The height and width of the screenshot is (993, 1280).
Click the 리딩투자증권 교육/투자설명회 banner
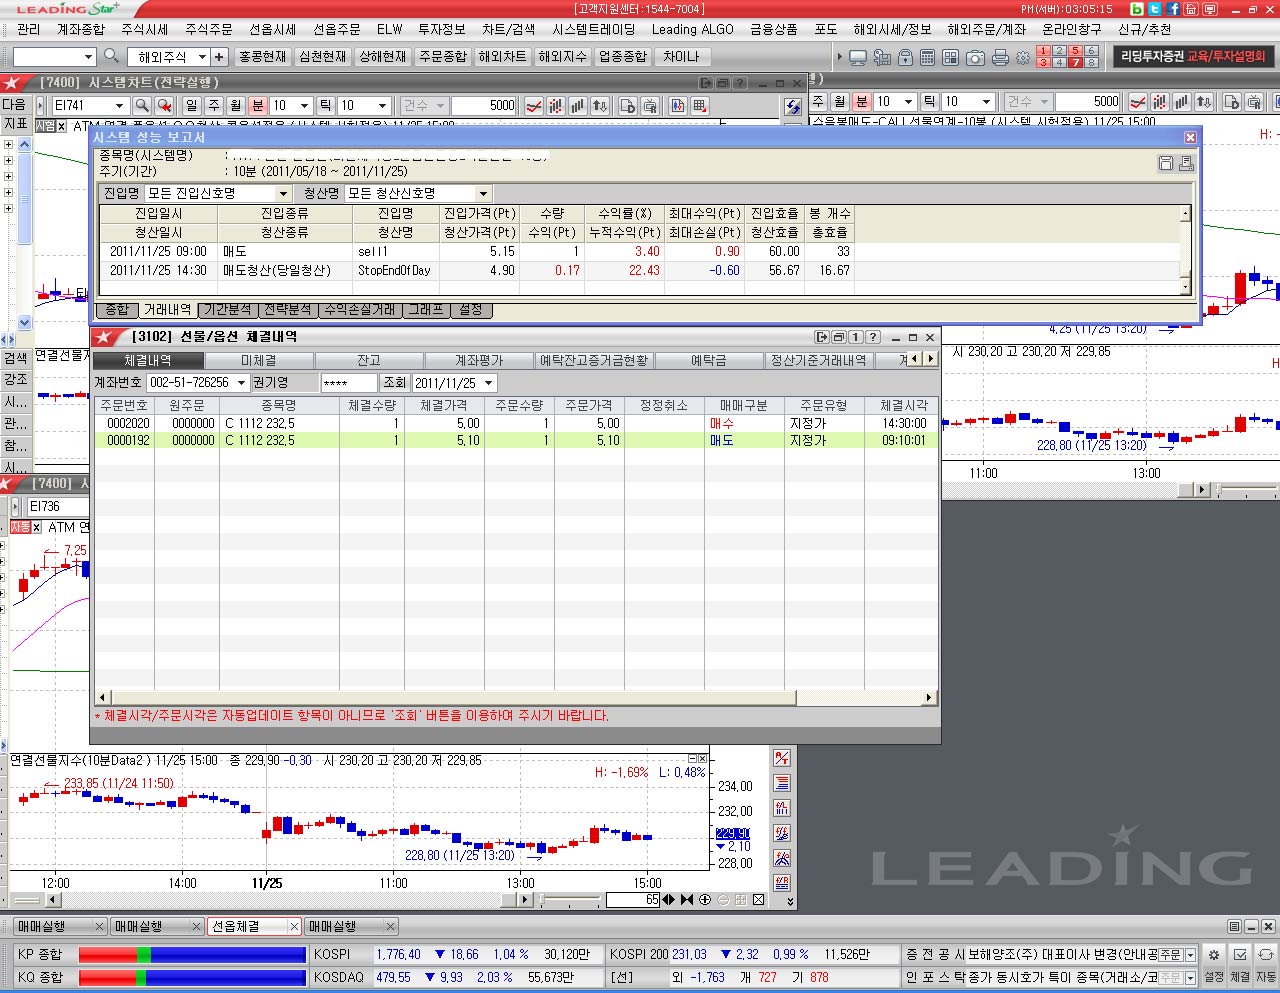[1193, 57]
